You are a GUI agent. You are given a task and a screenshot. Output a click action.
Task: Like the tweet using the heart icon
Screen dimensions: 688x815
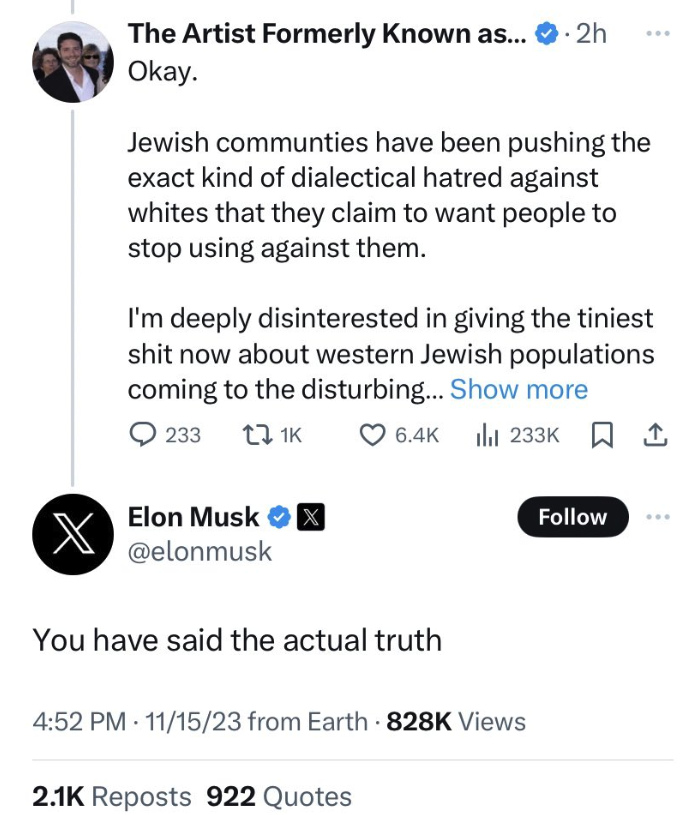click(372, 435)
